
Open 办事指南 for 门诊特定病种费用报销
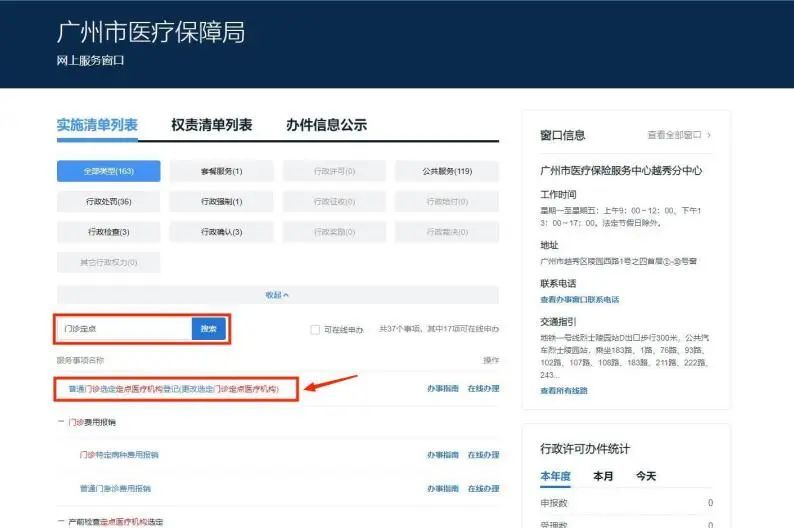pyautogui.click(x=443, y=455)
